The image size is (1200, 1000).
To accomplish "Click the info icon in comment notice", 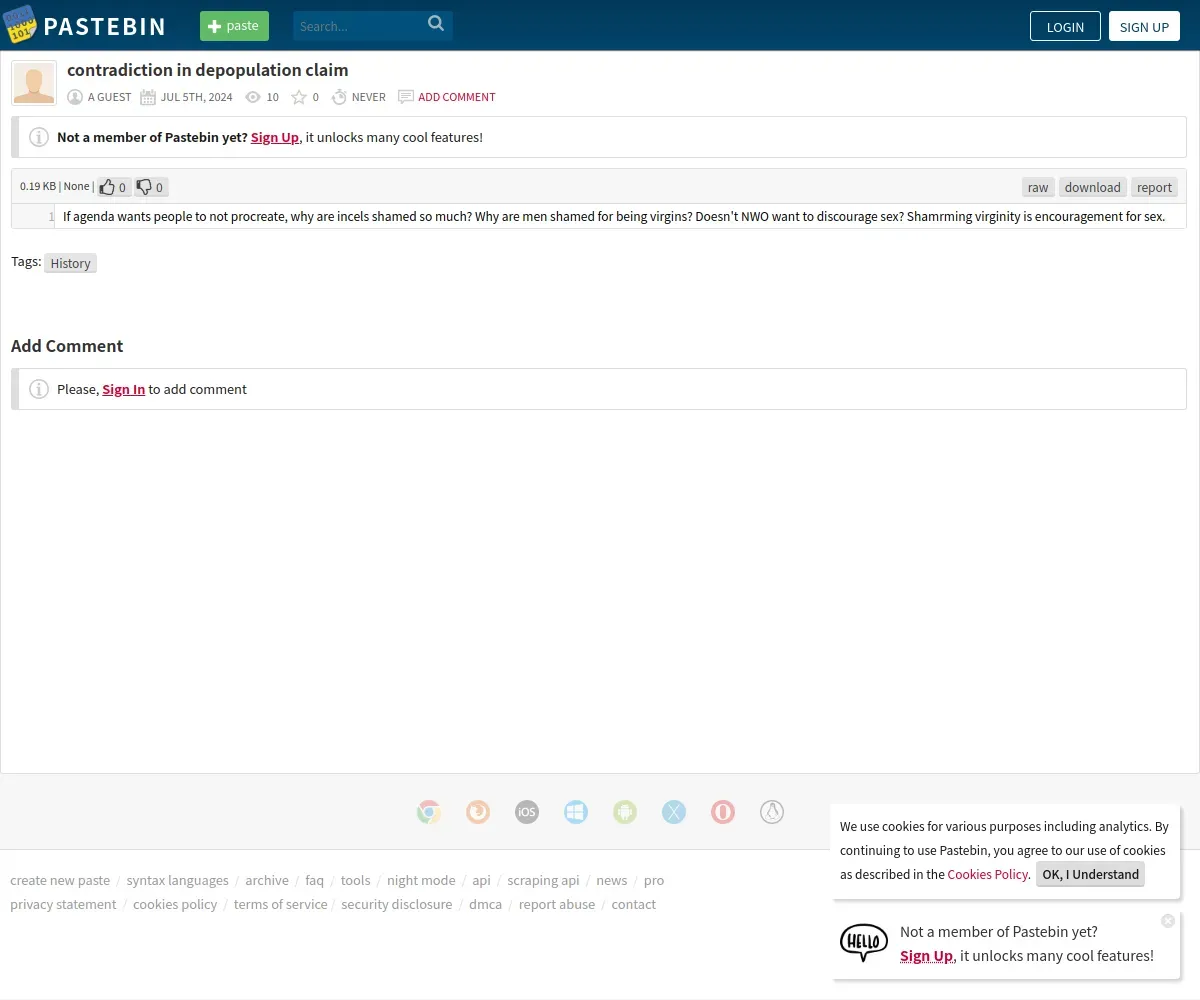I will (x=39, y=389).
